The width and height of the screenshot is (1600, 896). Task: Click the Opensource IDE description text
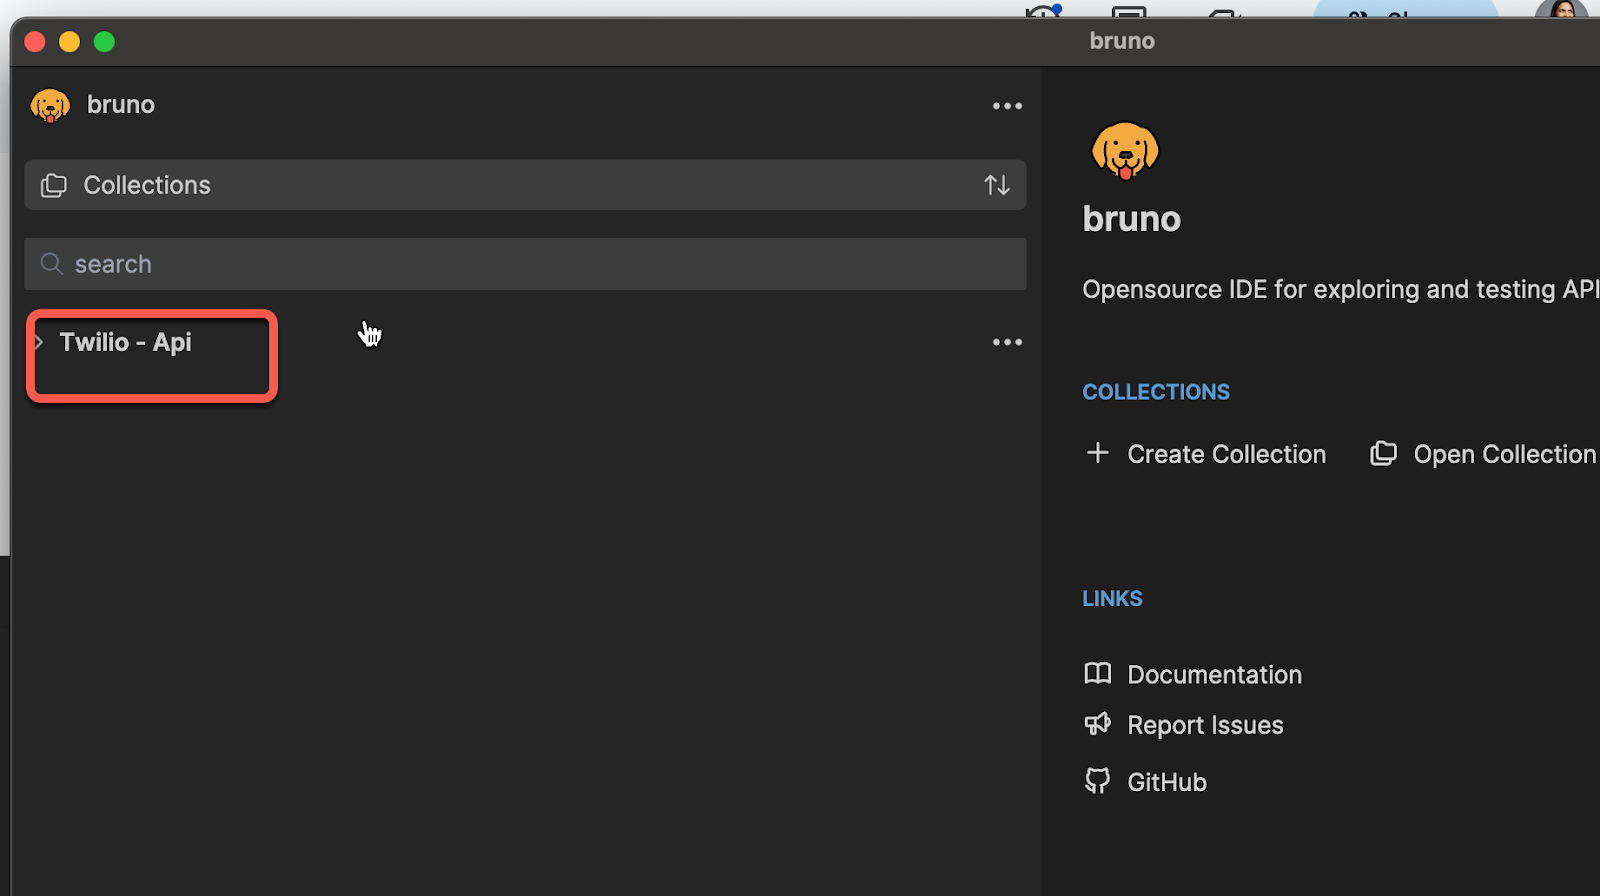pyautogui.click(x=1340, y=289)
